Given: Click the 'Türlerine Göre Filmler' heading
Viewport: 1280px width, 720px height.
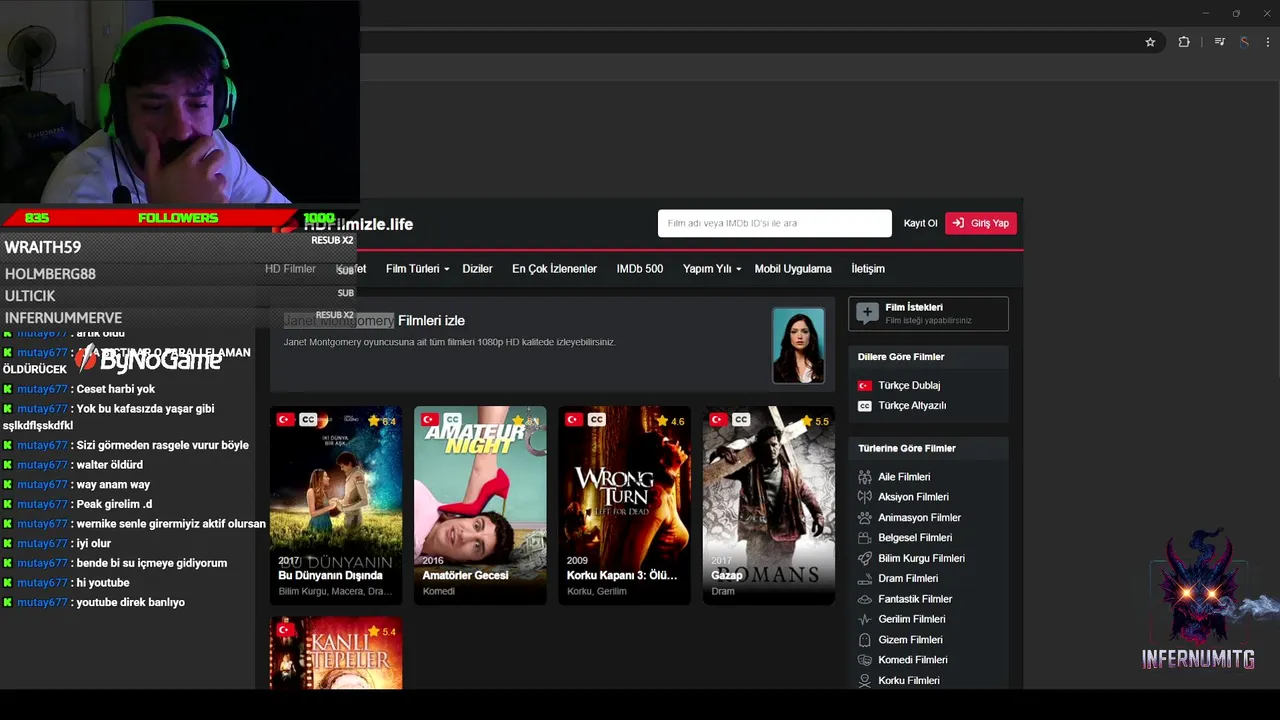Looking at the screenshot, I should 907,449.
